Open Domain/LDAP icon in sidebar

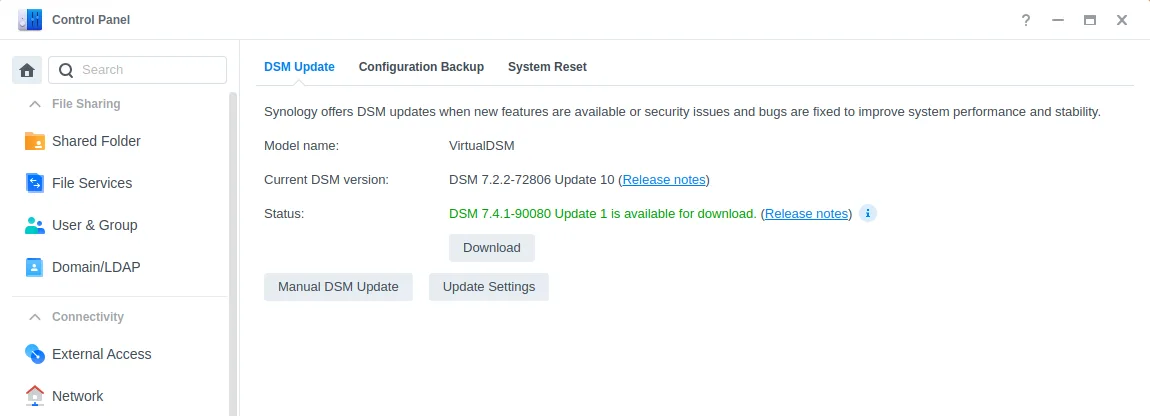pyautogui.click(x=34, y=267)
